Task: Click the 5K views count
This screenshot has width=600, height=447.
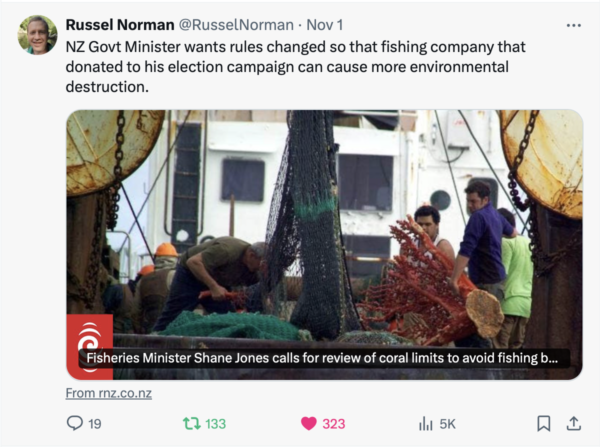Action: tap(447, 423)
